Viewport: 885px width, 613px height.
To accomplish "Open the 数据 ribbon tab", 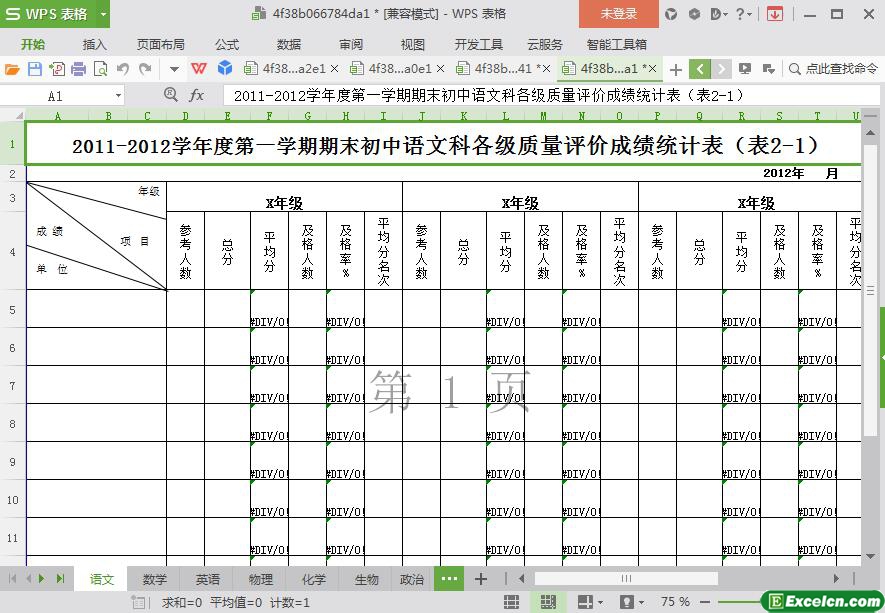I will (x=288, y=44).
